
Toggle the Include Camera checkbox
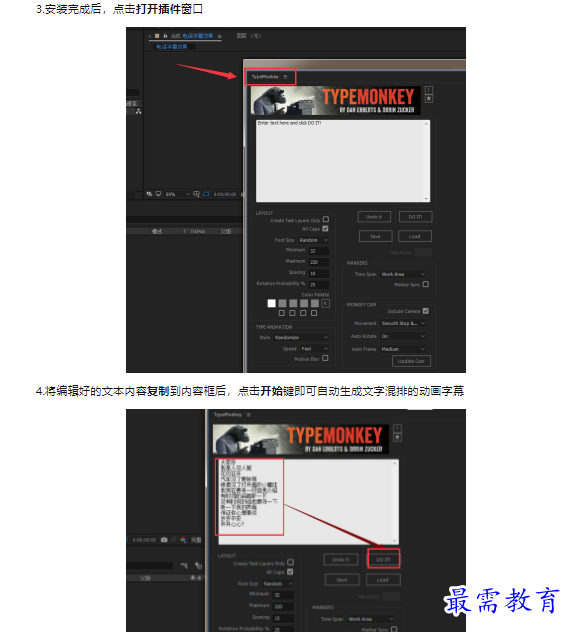426,311
